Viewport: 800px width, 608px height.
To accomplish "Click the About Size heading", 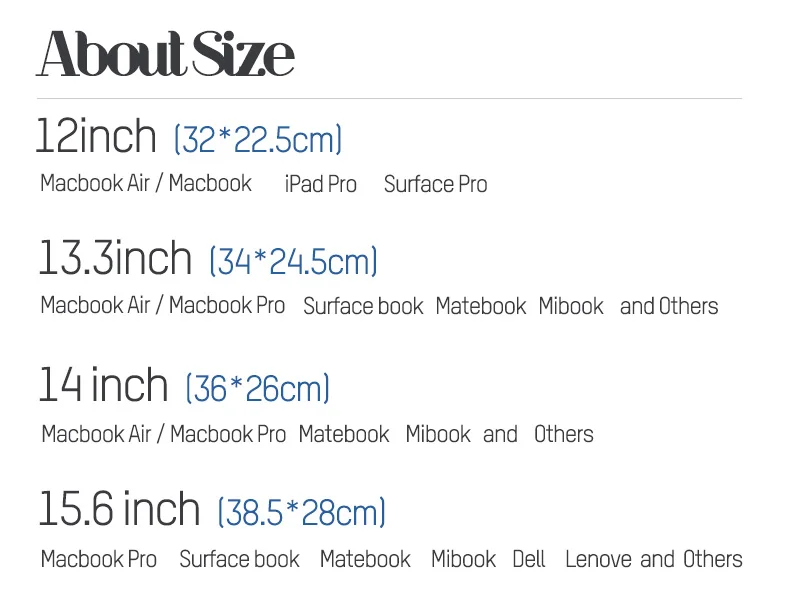I will click(x=165, y=54).
